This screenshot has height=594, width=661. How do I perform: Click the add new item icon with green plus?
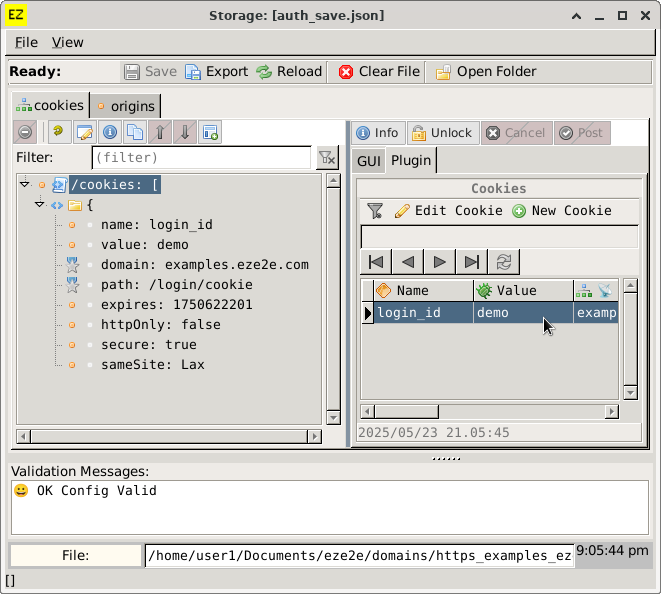coord(210,132)
